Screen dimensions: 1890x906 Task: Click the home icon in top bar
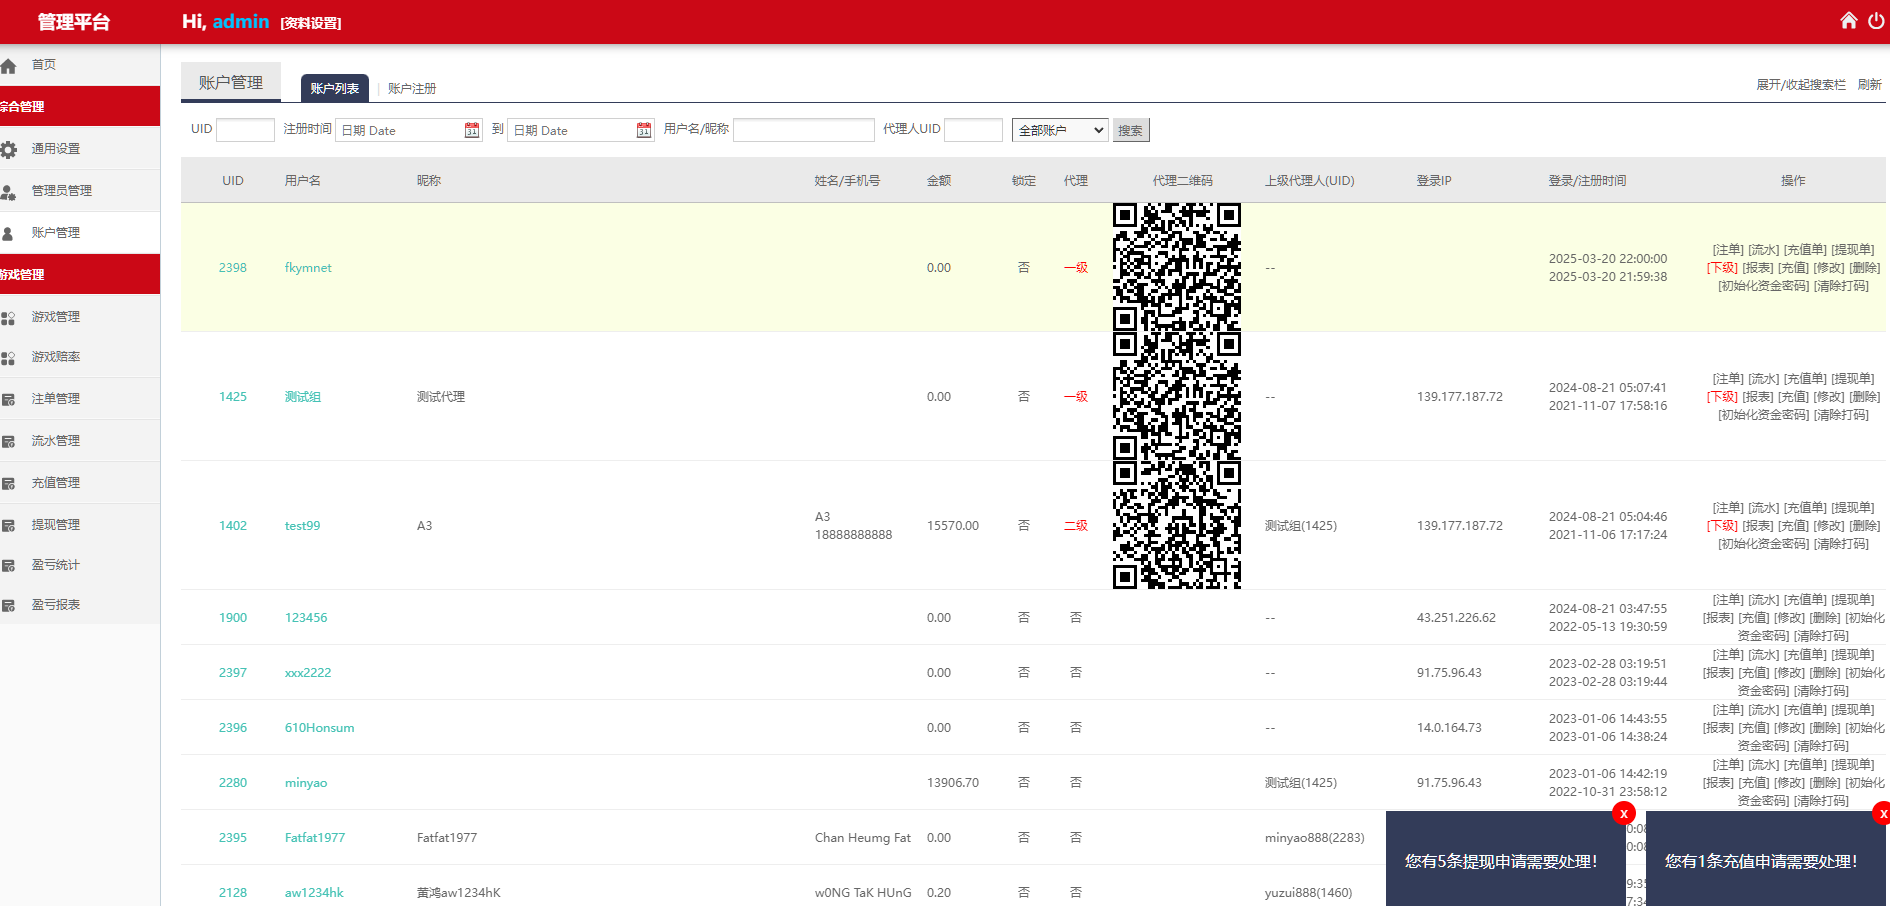[1848, 21]
